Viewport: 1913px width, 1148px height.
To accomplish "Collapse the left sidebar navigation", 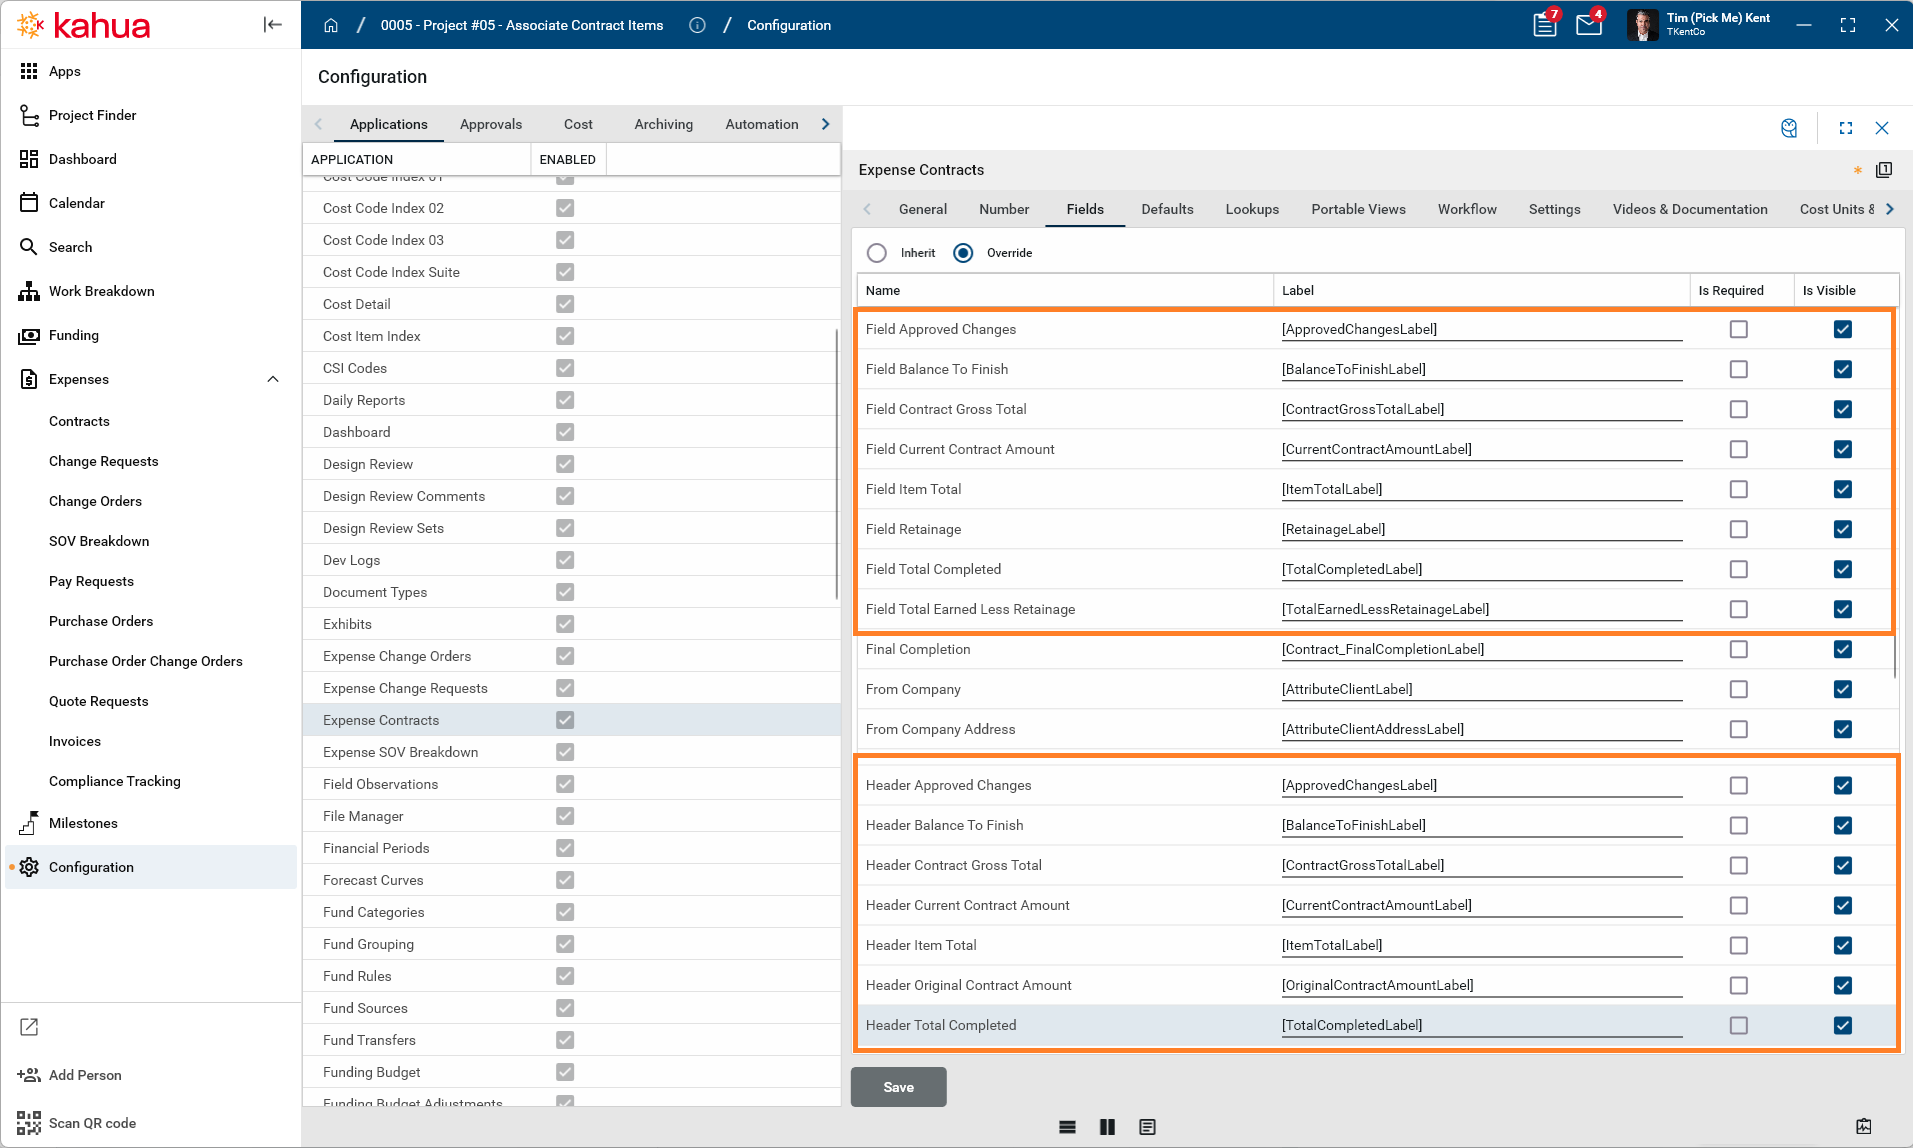I will tap(272, 25).
